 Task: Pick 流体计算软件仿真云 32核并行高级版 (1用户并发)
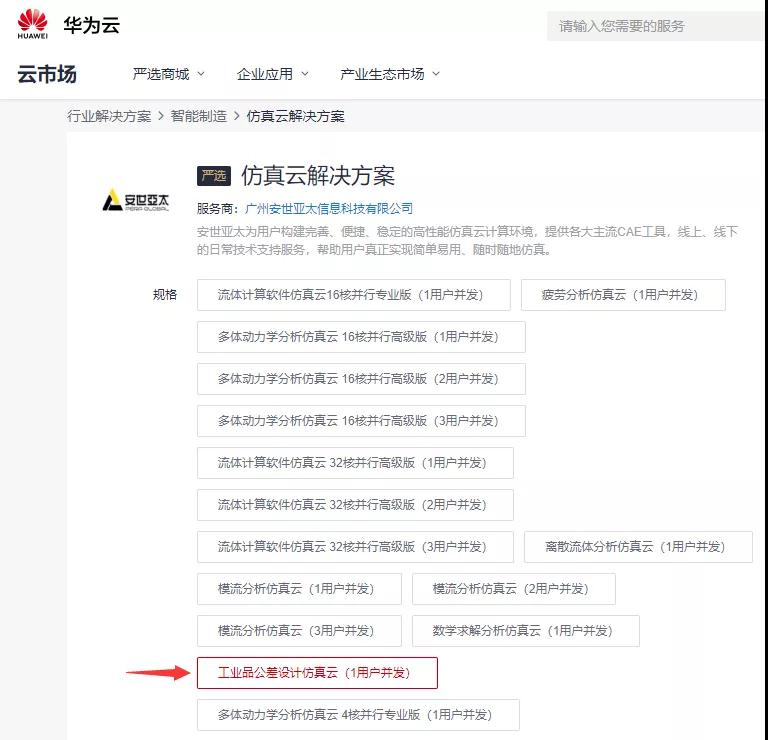click(355, 463)
